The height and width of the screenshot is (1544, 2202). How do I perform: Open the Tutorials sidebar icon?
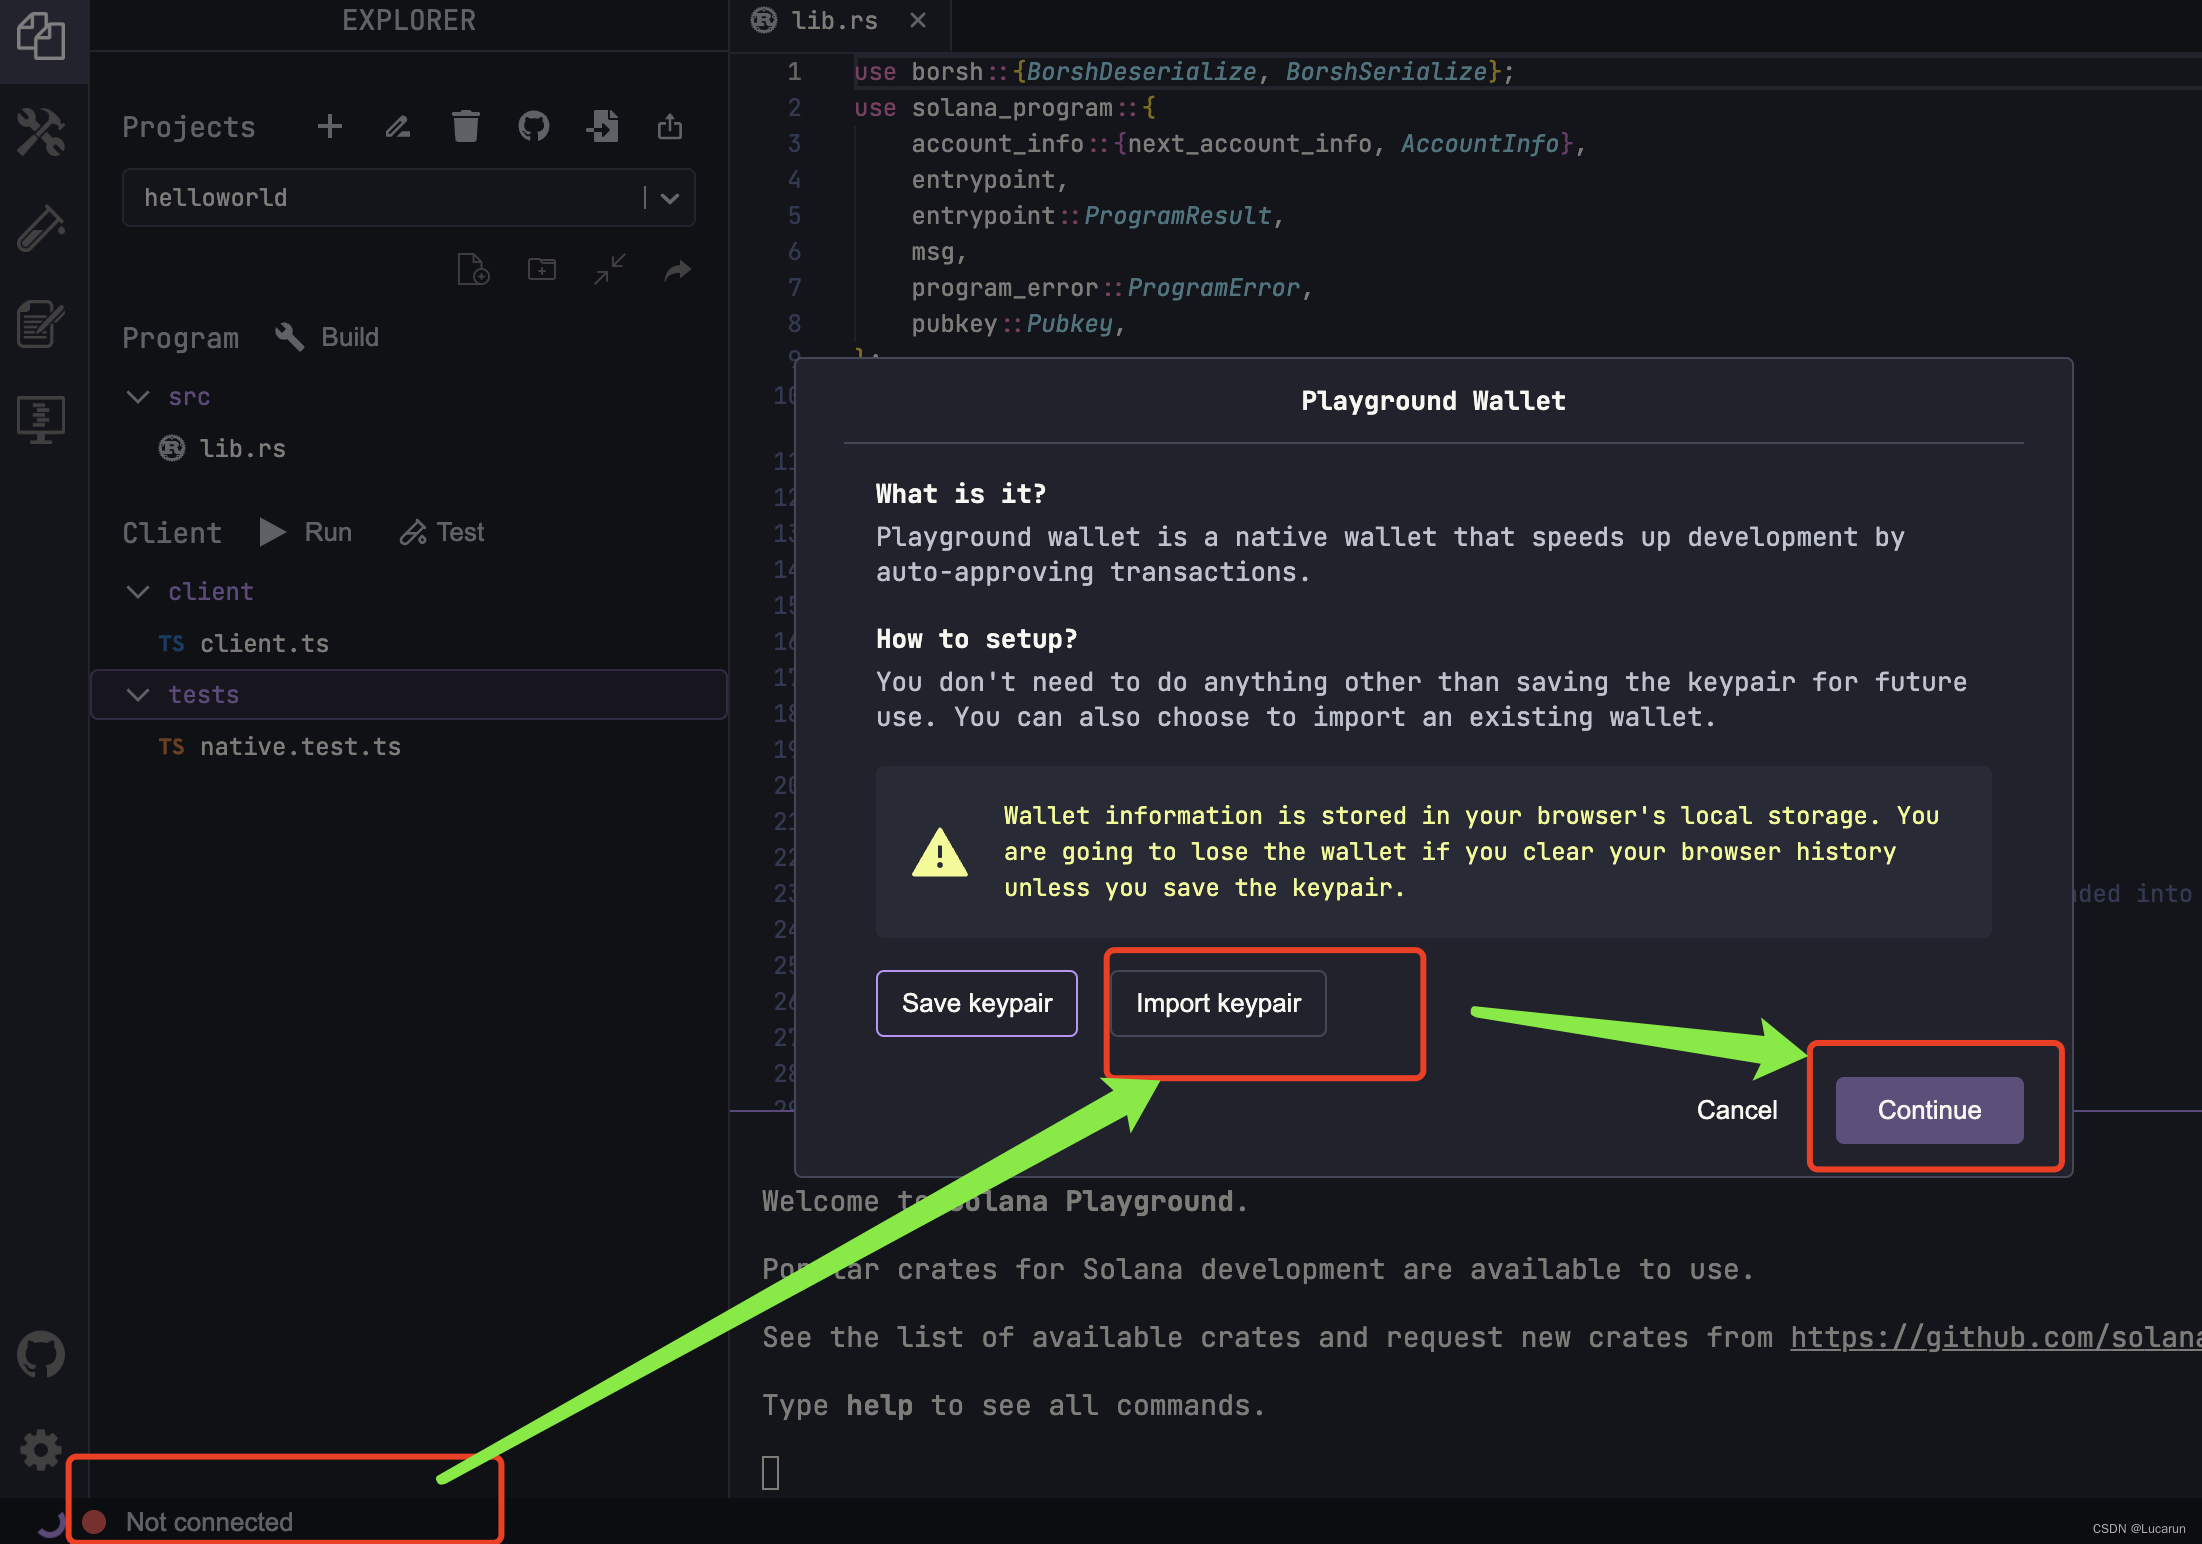tap(41, 324)
